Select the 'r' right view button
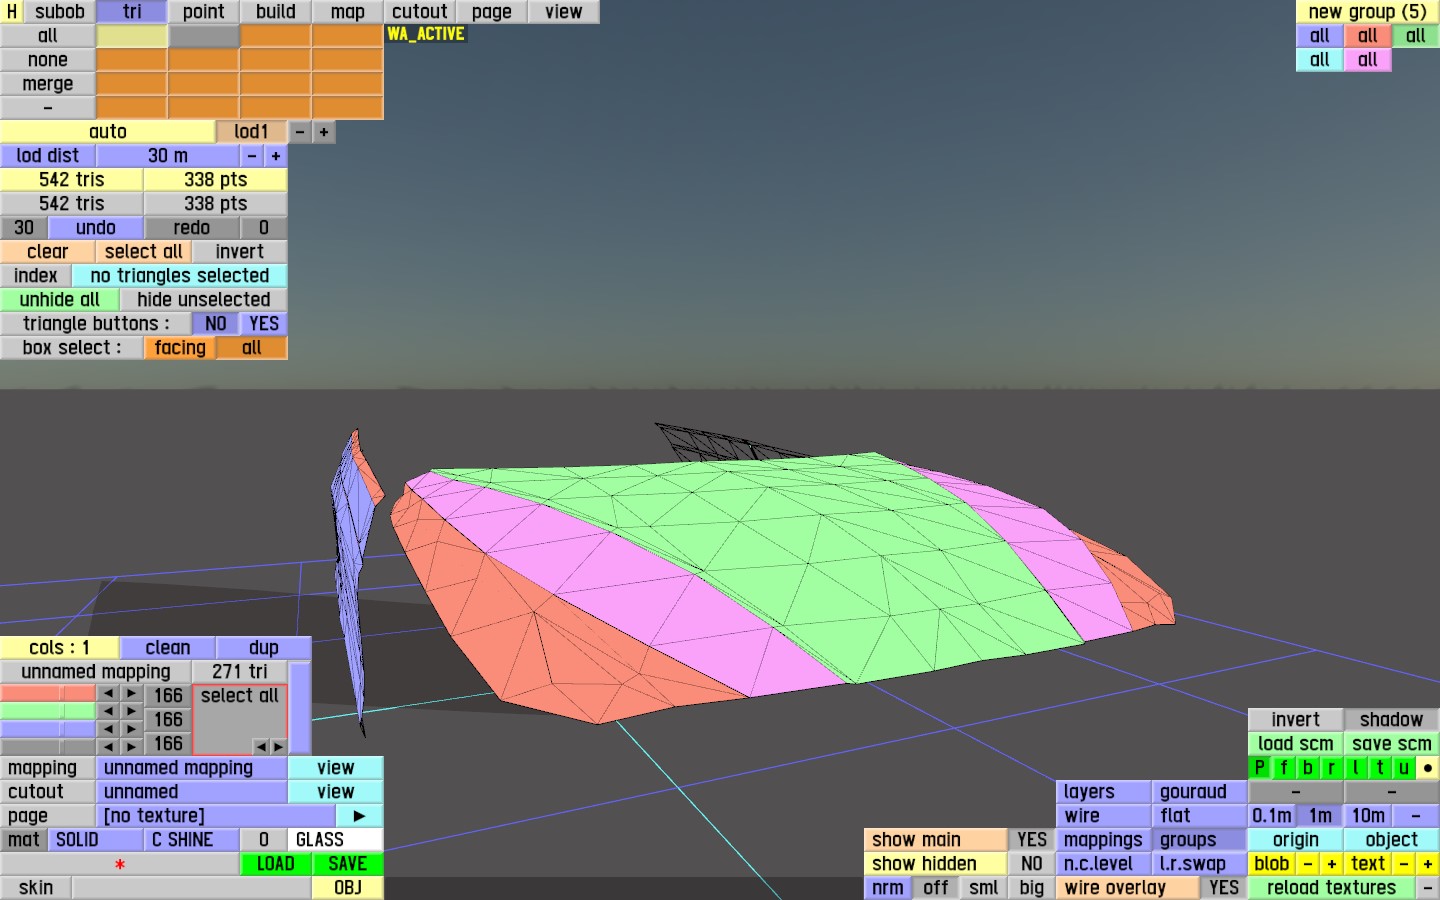The height and width of the screenshot is (900, 1440). point(1332,768)
